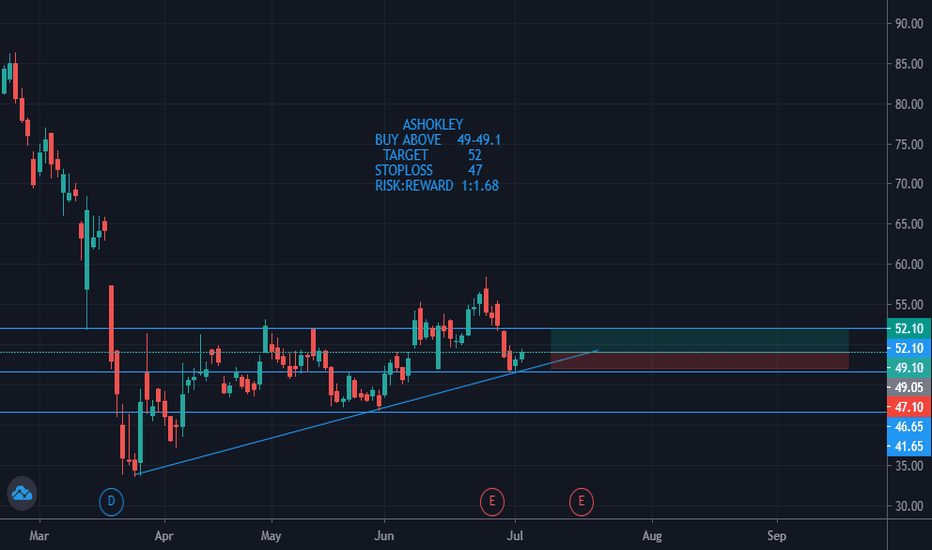Open the upcoming earnings E marker after the last candle

[x=581, y=501]
